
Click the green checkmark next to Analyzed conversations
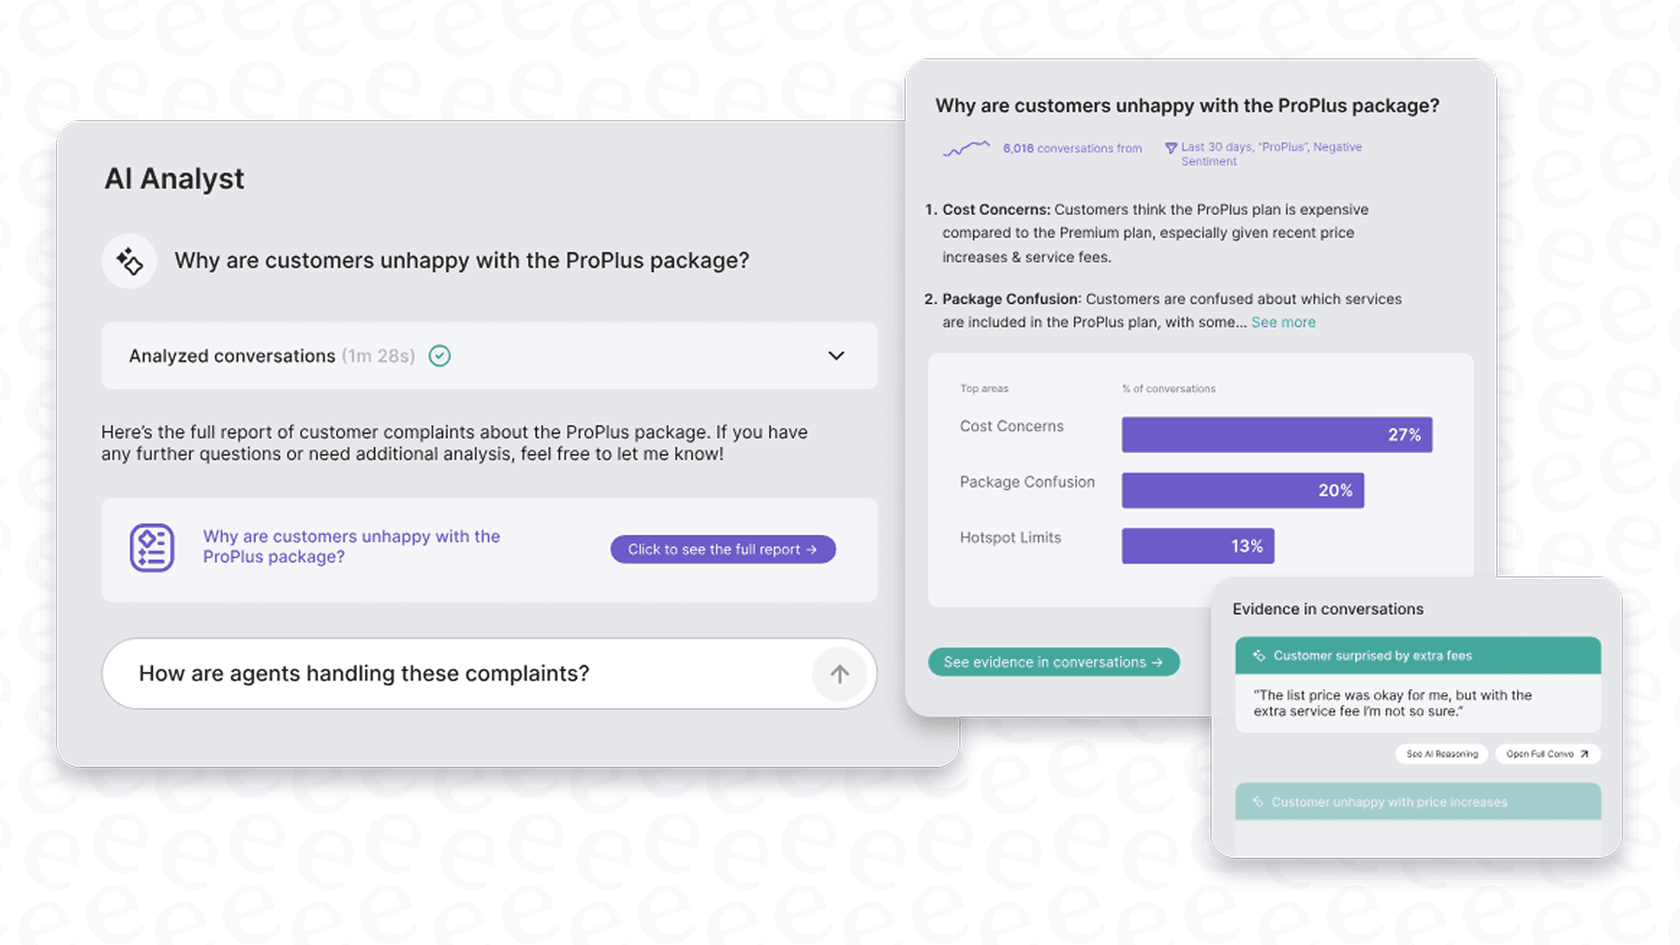click(x=439, y=355)
